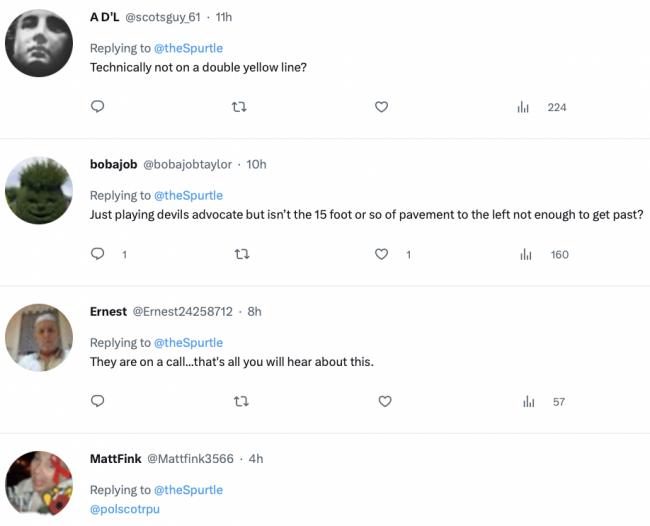View analytics showing 57 views
This screenshot has width=650, height=526.
544,402
